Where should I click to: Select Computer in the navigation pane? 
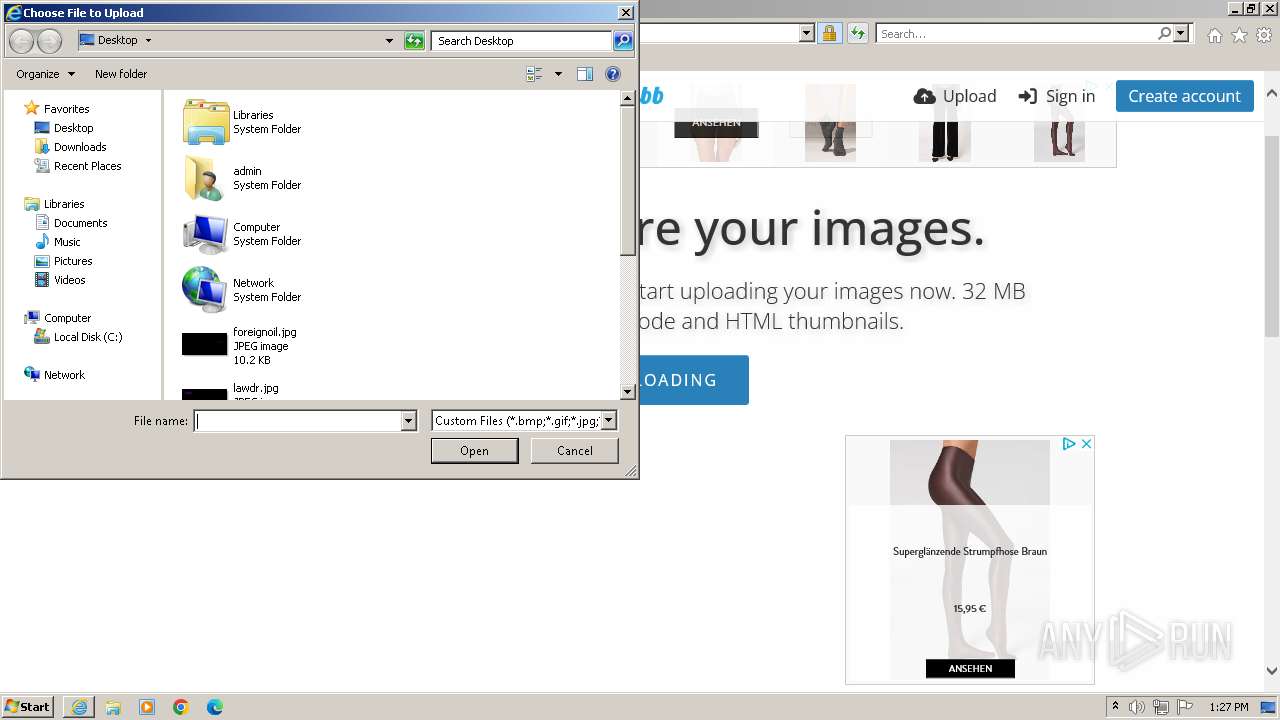click(x=67, y=318)
